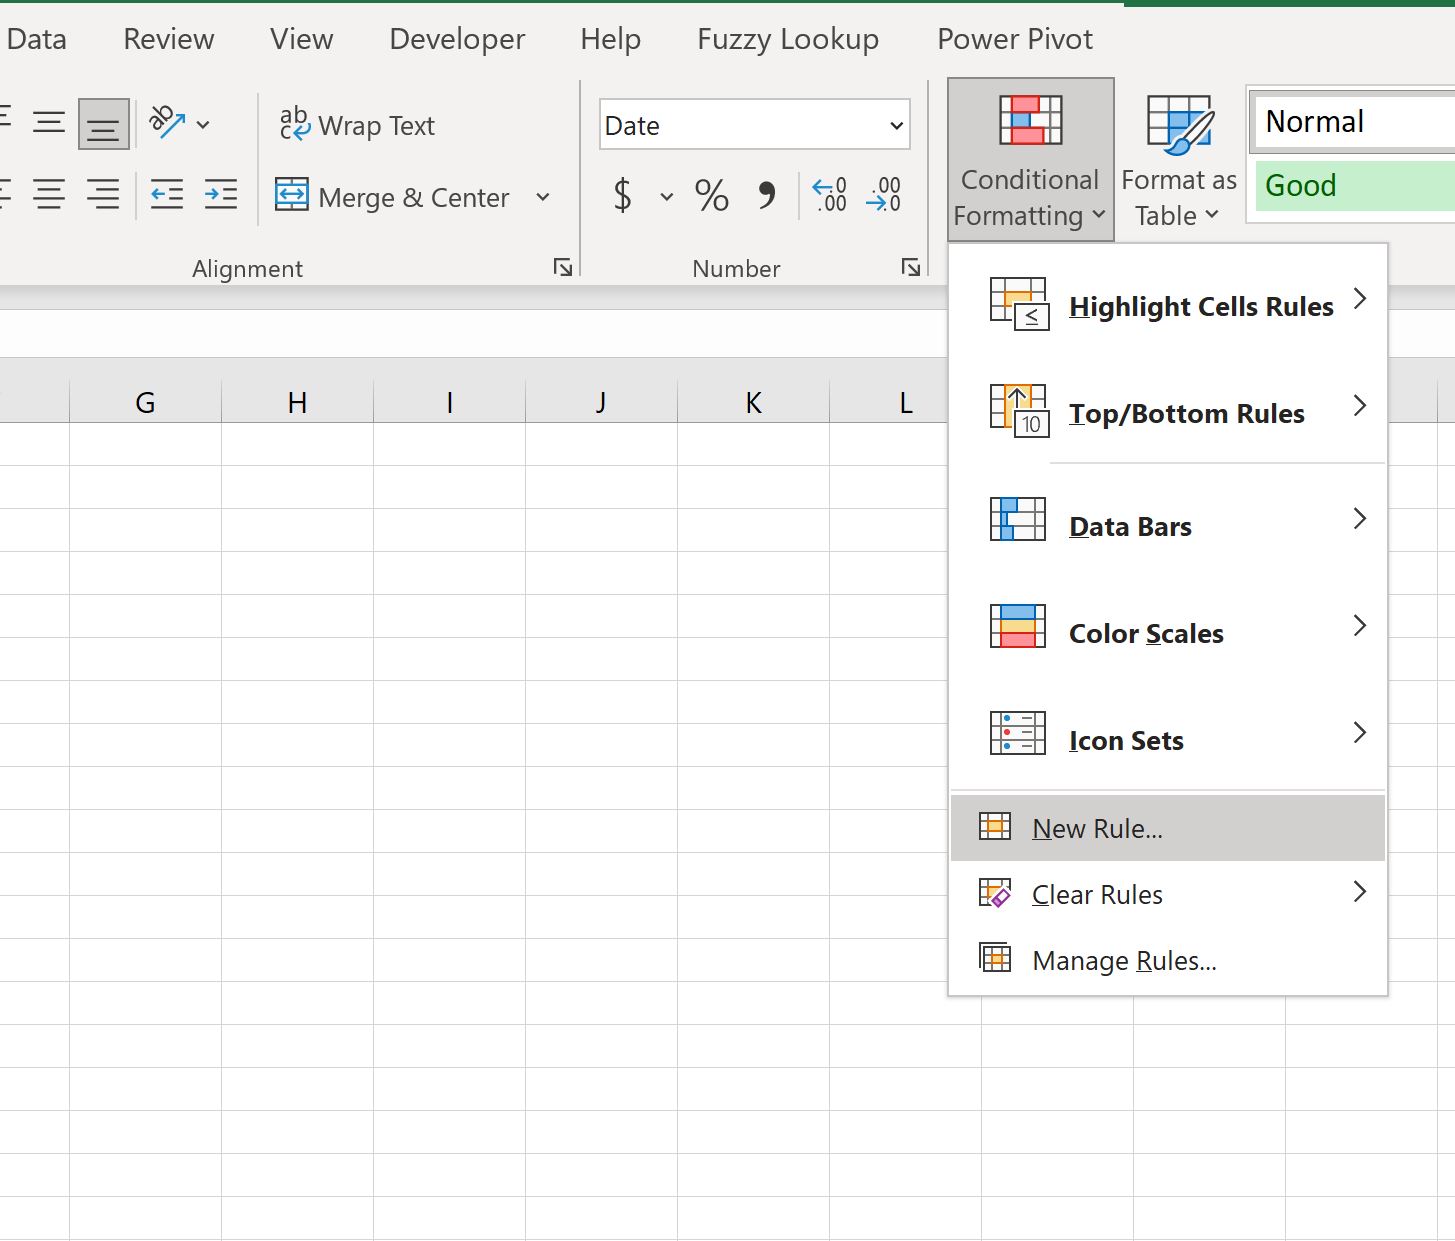Decrease decimal places shown
The image size is (1455, 1241).
click(883, 193)
